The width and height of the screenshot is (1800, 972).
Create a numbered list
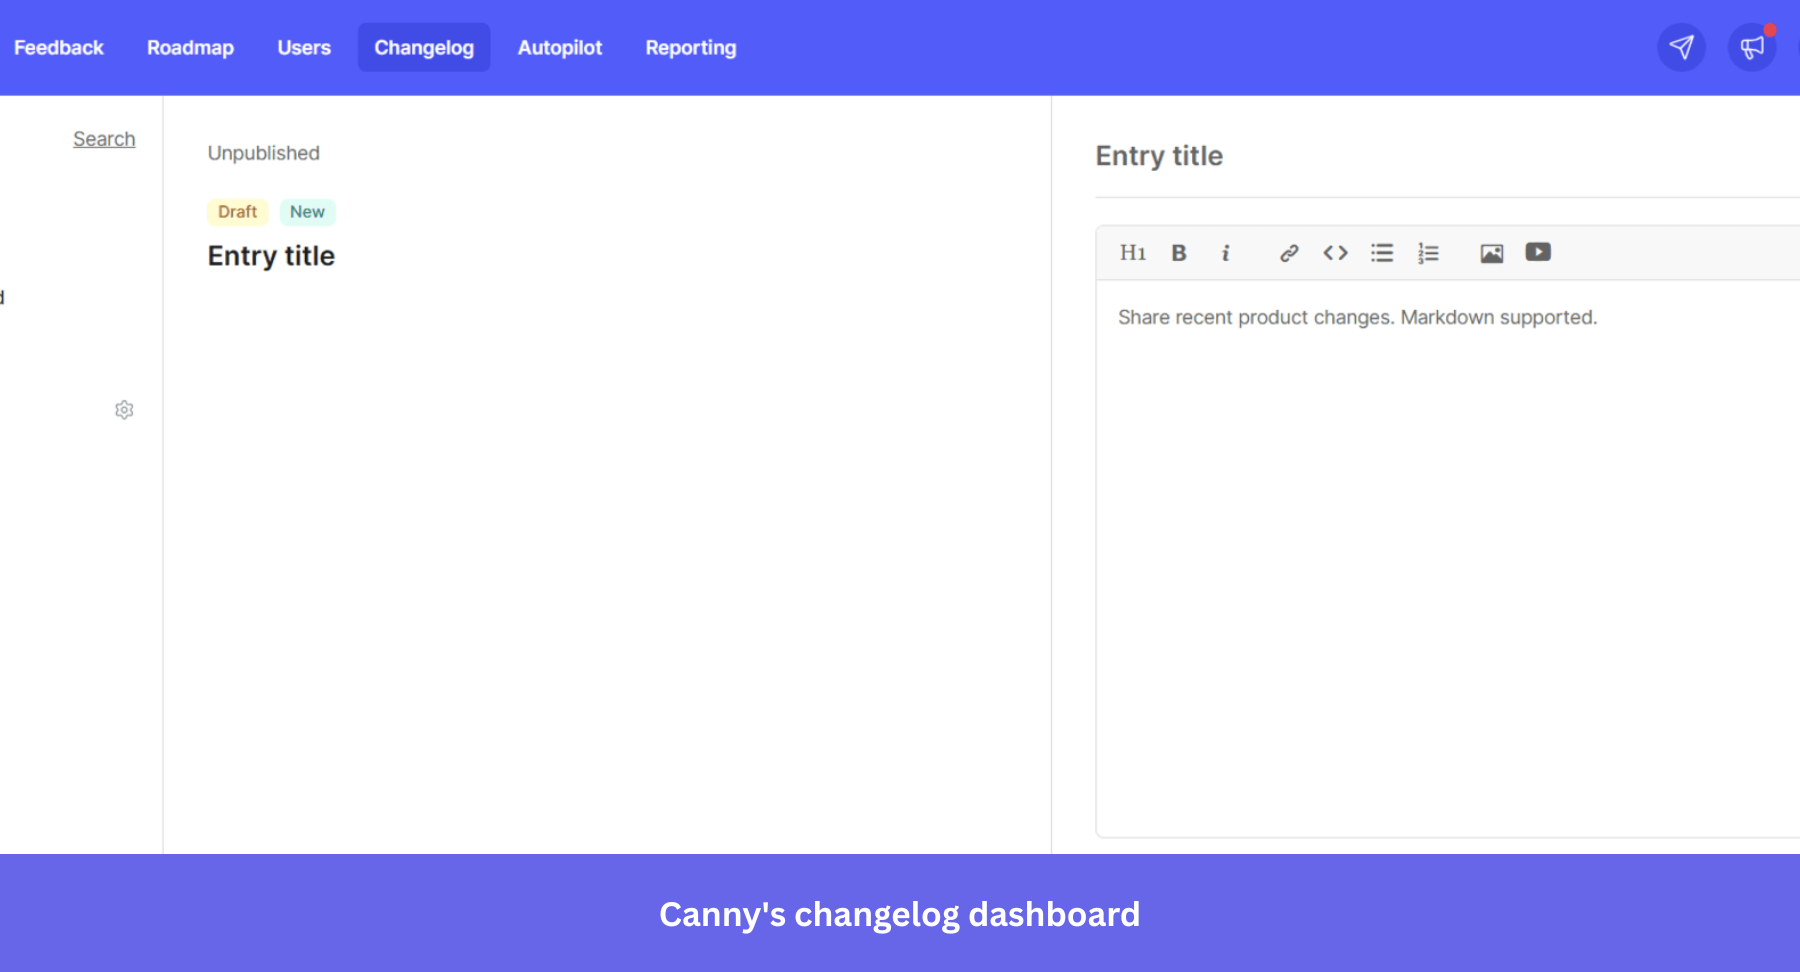(1428, 253)
